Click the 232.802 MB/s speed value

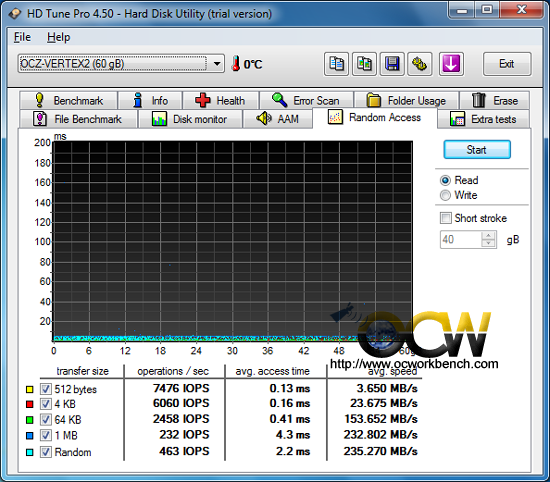point(381,435)
